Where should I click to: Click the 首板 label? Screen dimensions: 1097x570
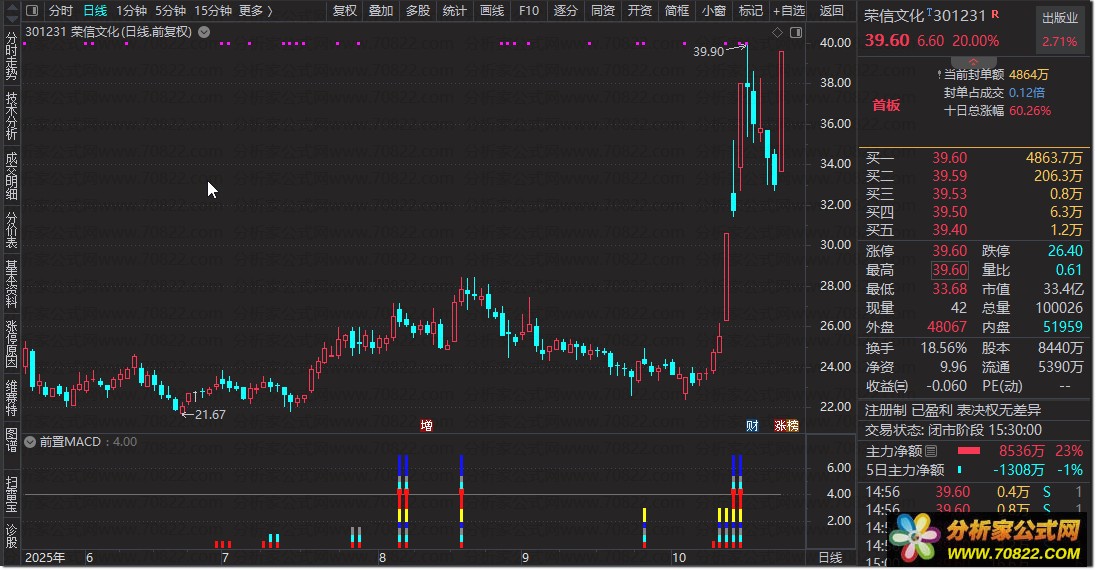[x=886, y=106]
